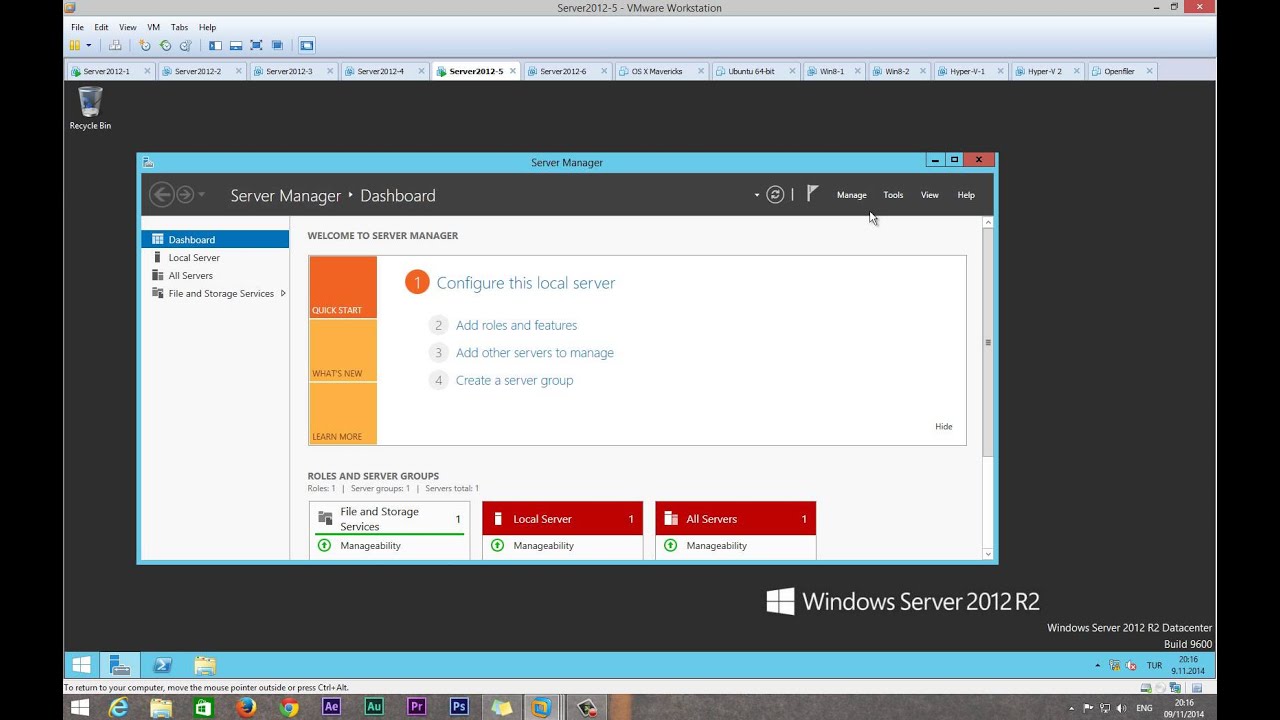Show hidden icons in guest tray
The image size is (1280, 720).
pos(1097,665)
